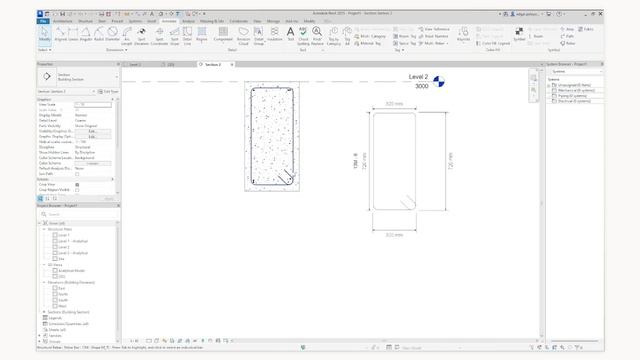
Task: Click the Project Browser search field
Action: (x=78, y=214)
